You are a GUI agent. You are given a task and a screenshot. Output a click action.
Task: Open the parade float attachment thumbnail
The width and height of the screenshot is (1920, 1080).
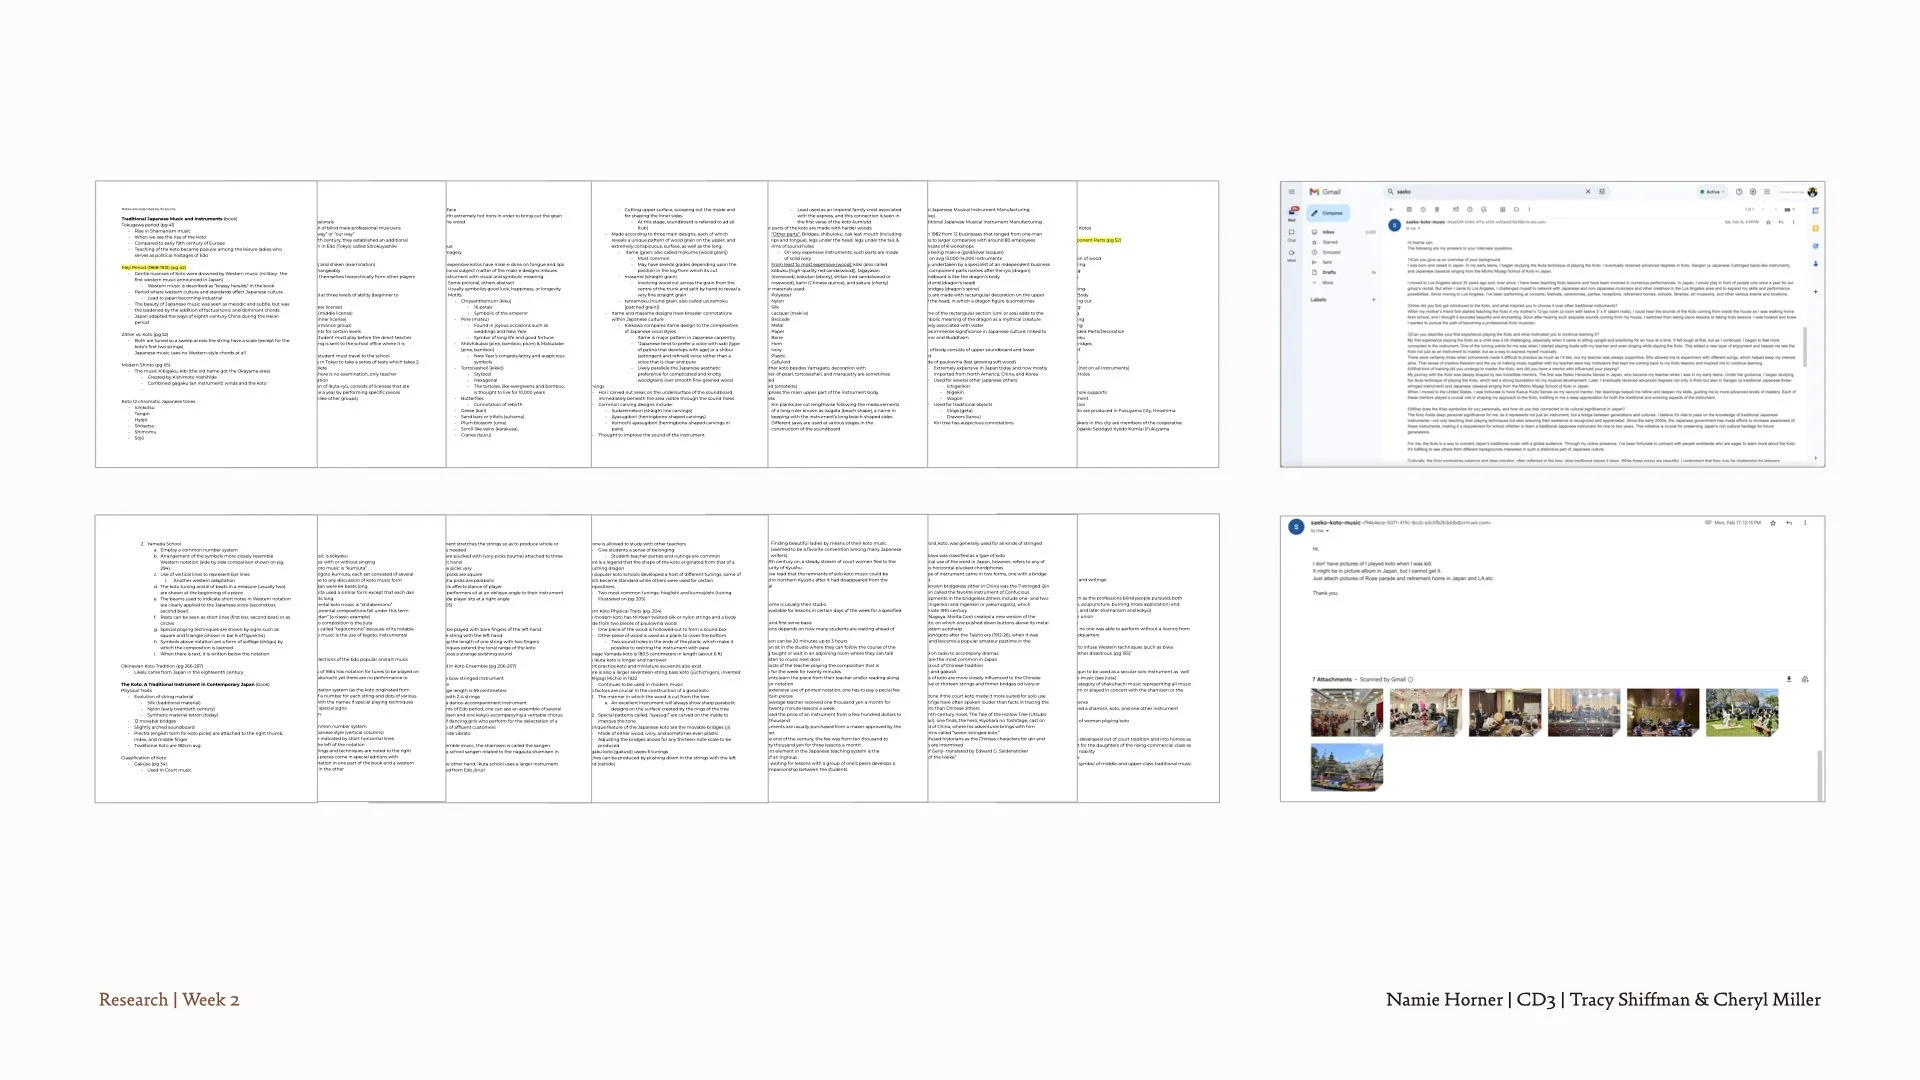tap(1347, 768)
